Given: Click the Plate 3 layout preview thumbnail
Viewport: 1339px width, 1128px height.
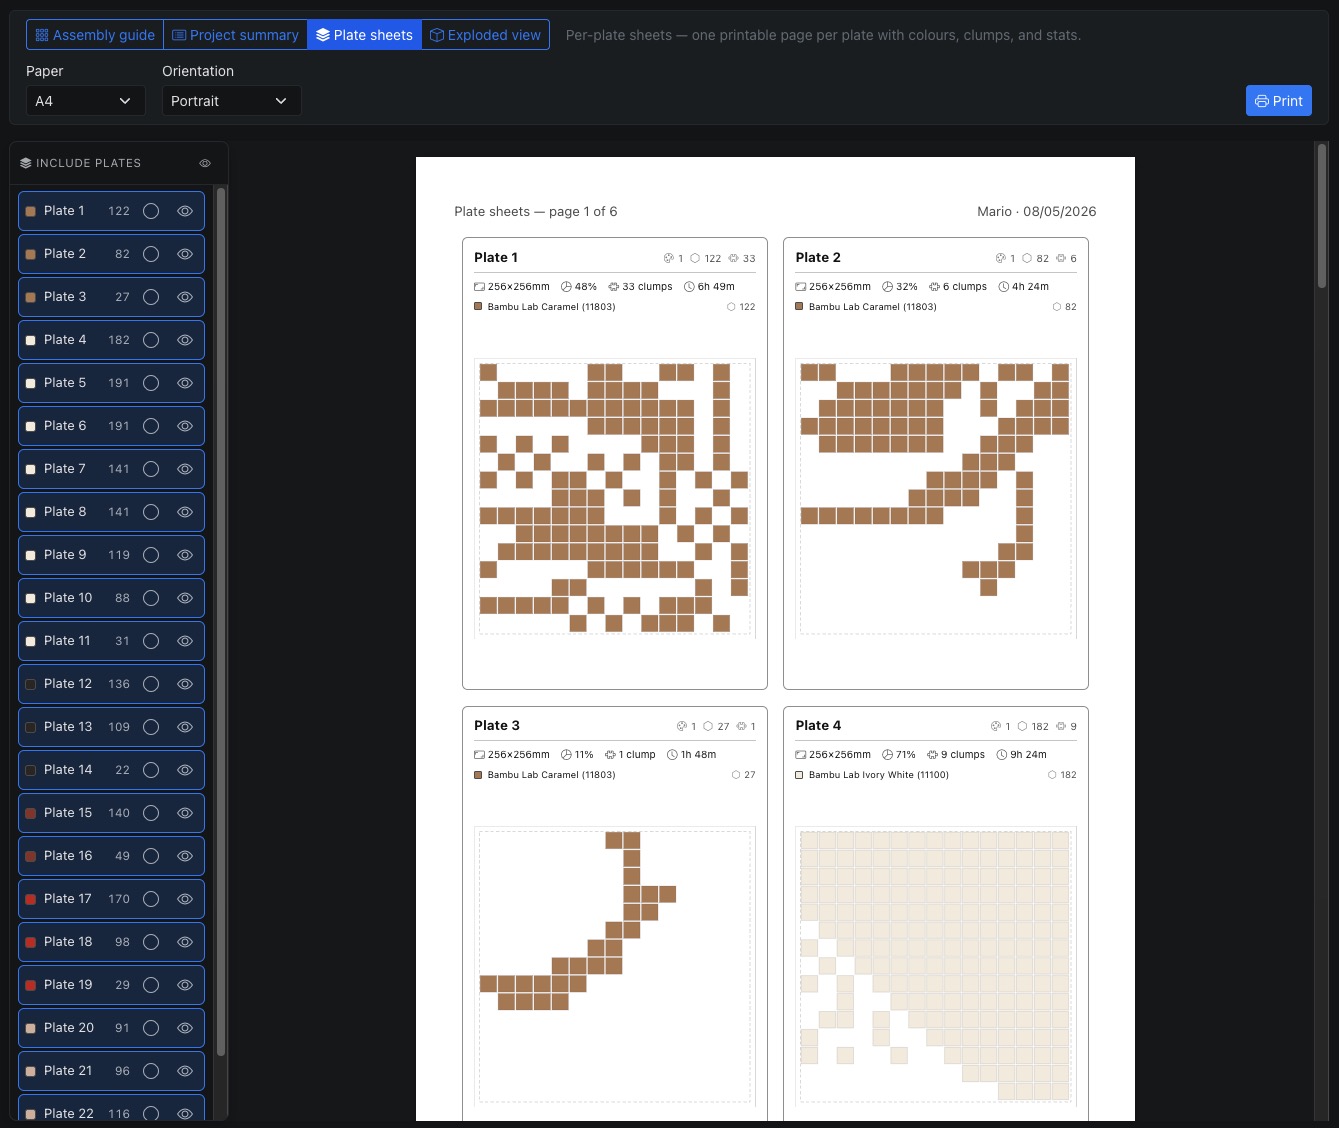Looking at the screenshot, I should tap(614, 966).
